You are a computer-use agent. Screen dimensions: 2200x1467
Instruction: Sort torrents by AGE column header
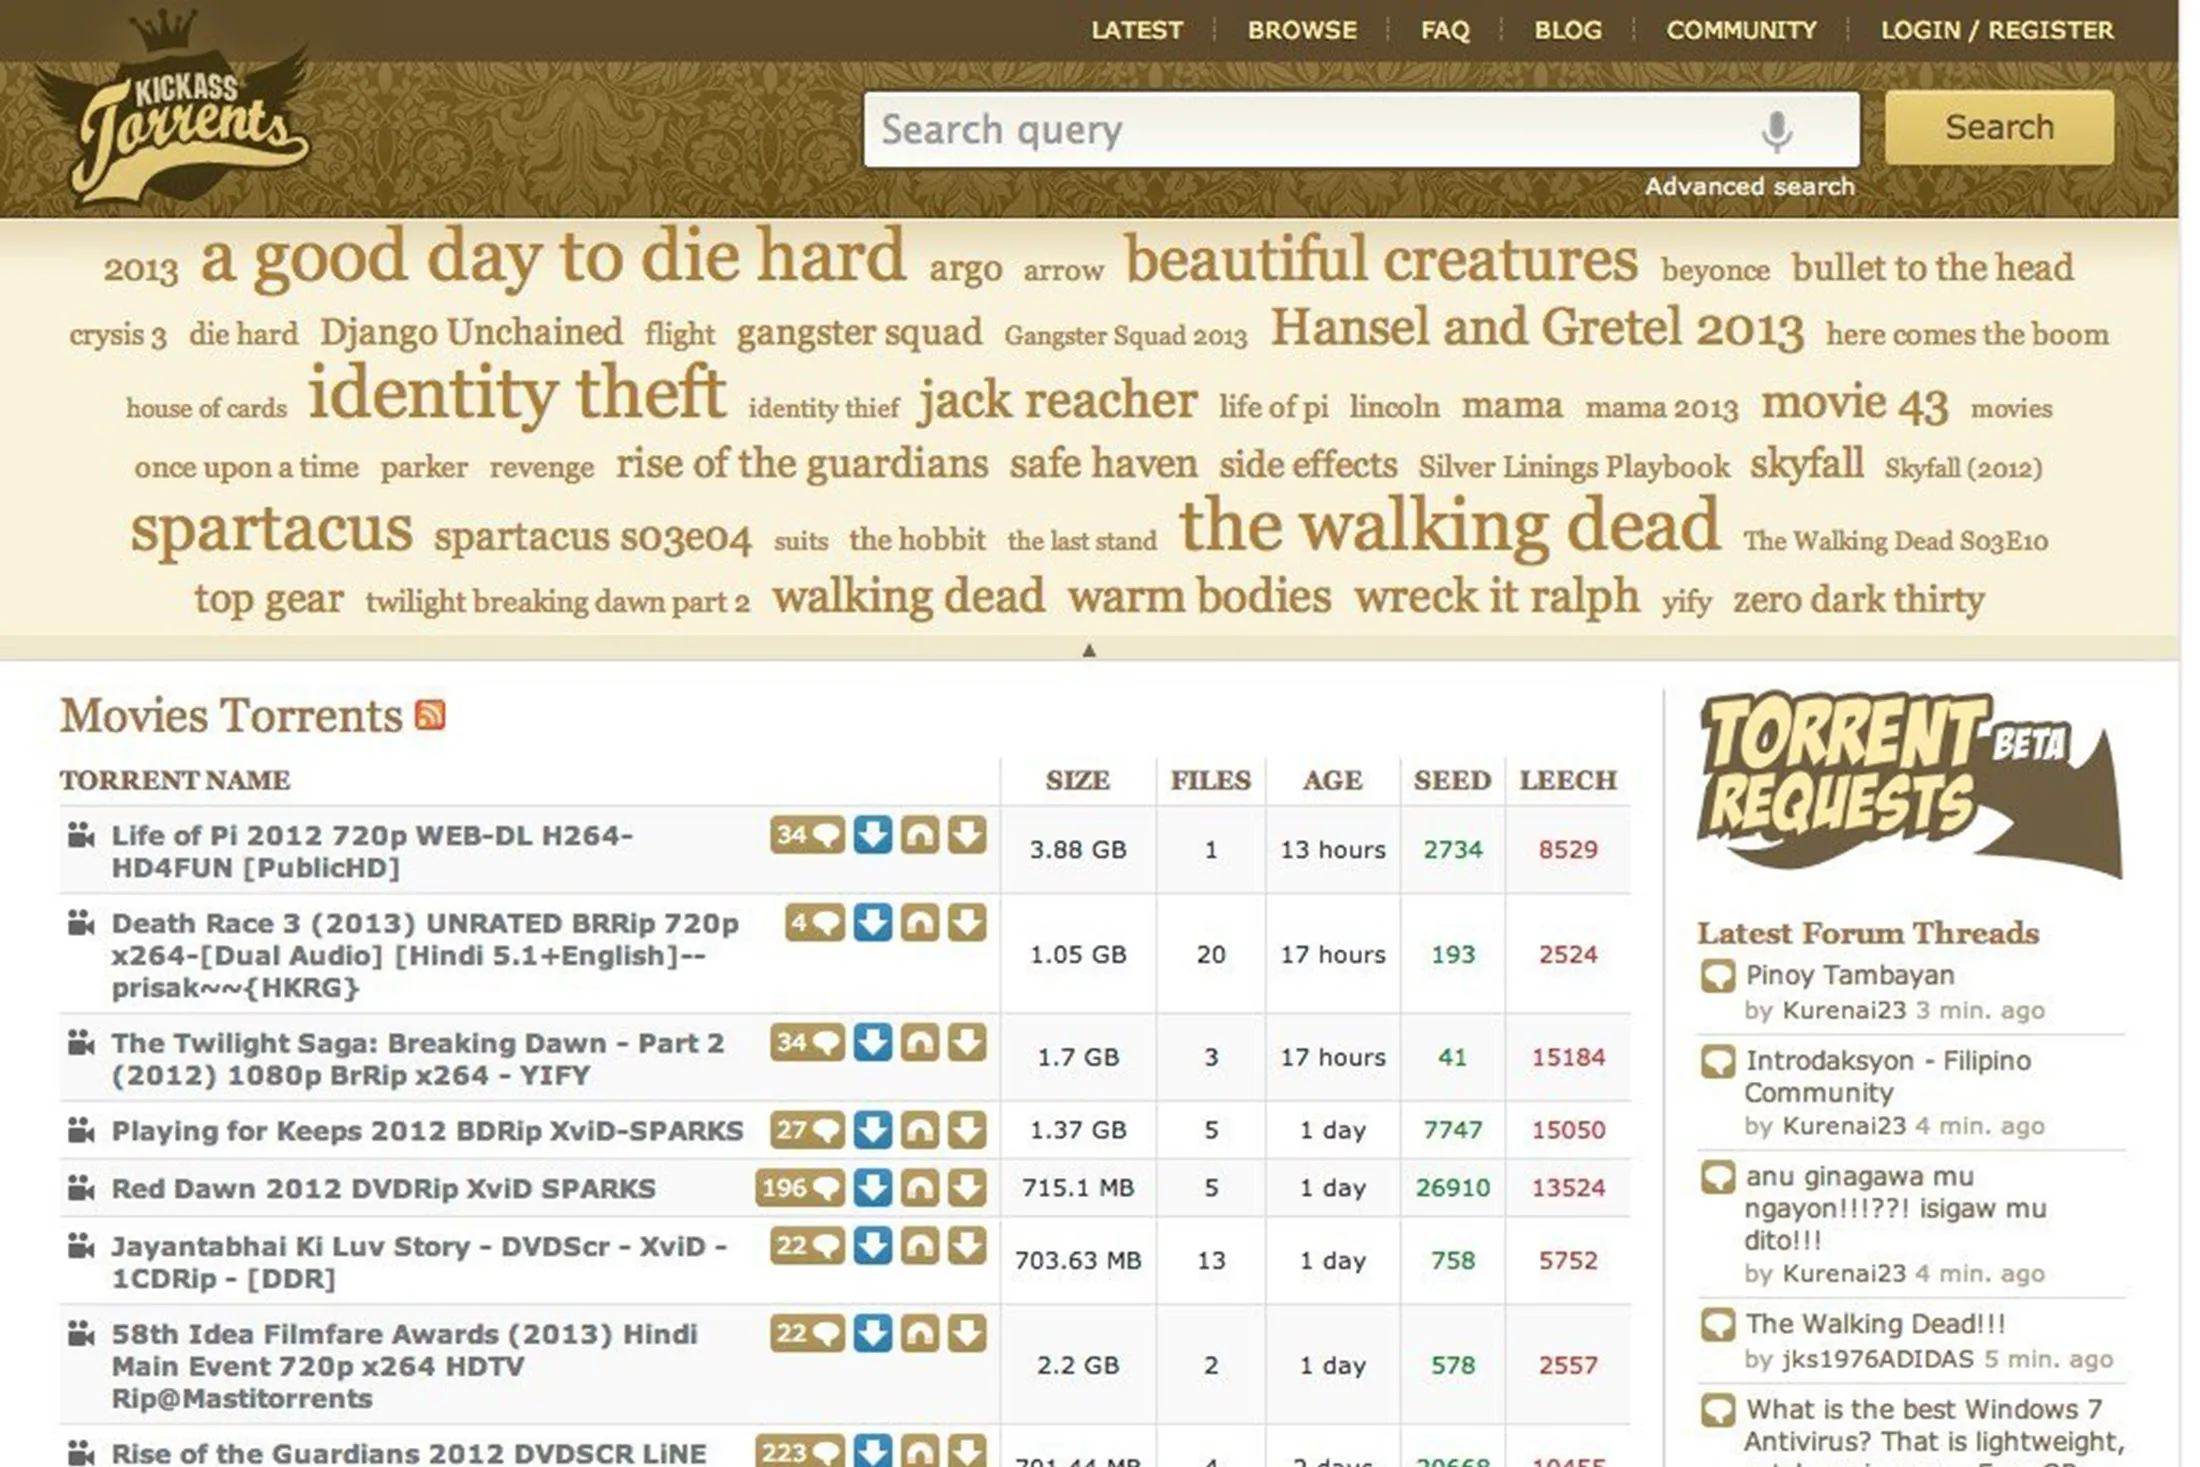(1331, 780)
